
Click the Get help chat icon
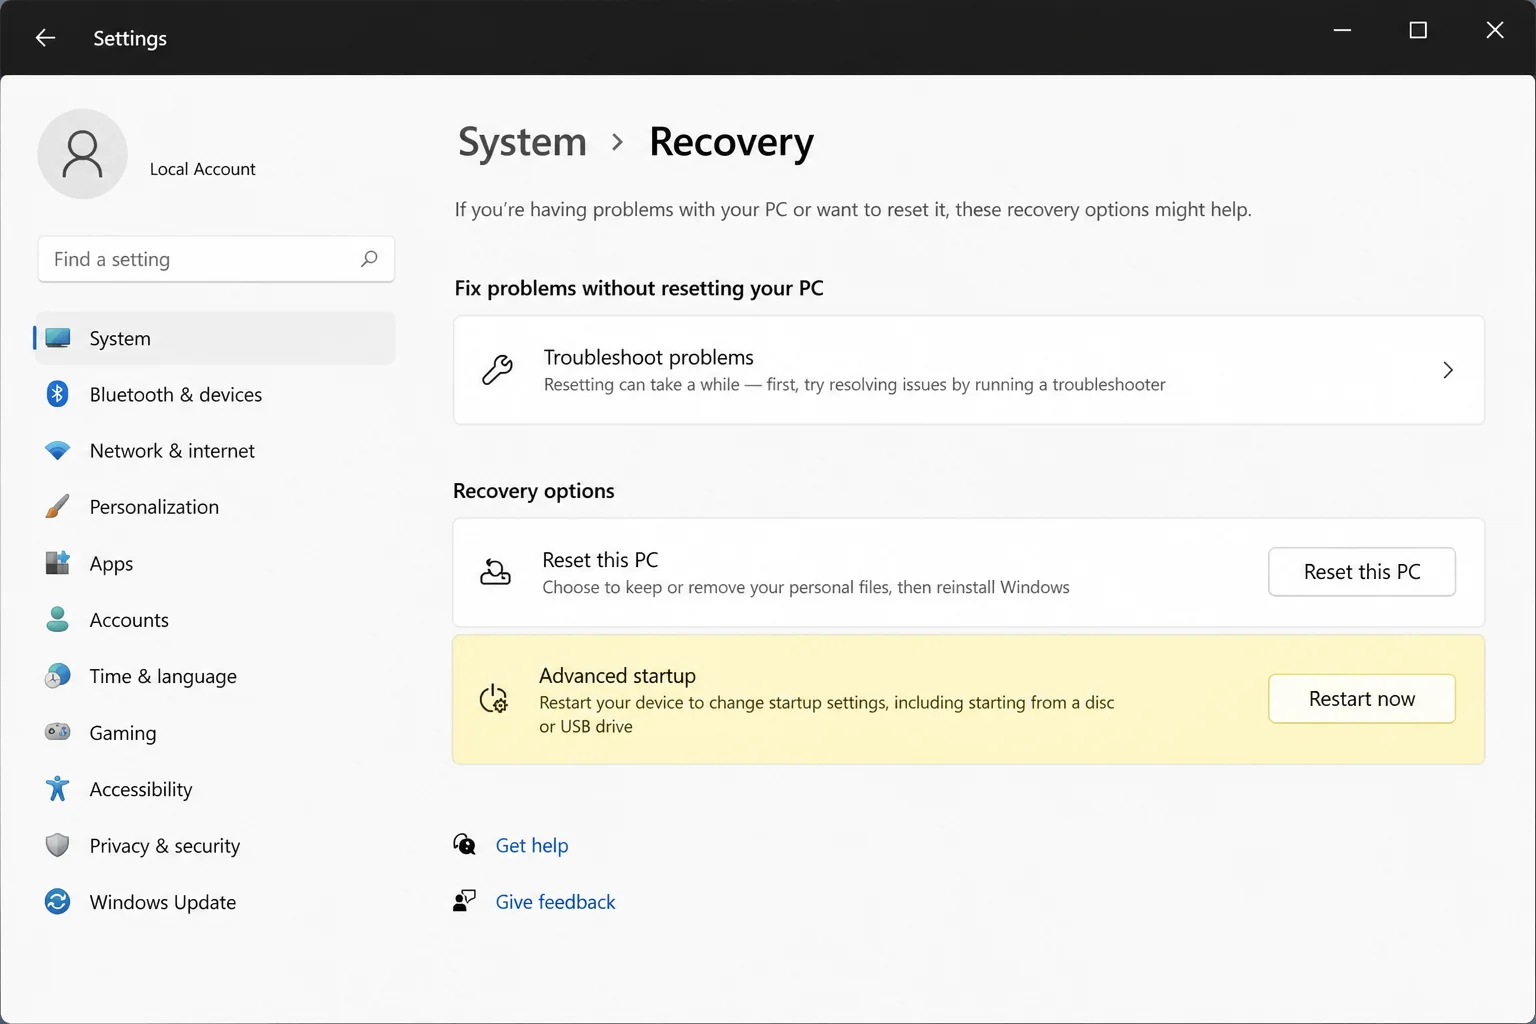464,845
